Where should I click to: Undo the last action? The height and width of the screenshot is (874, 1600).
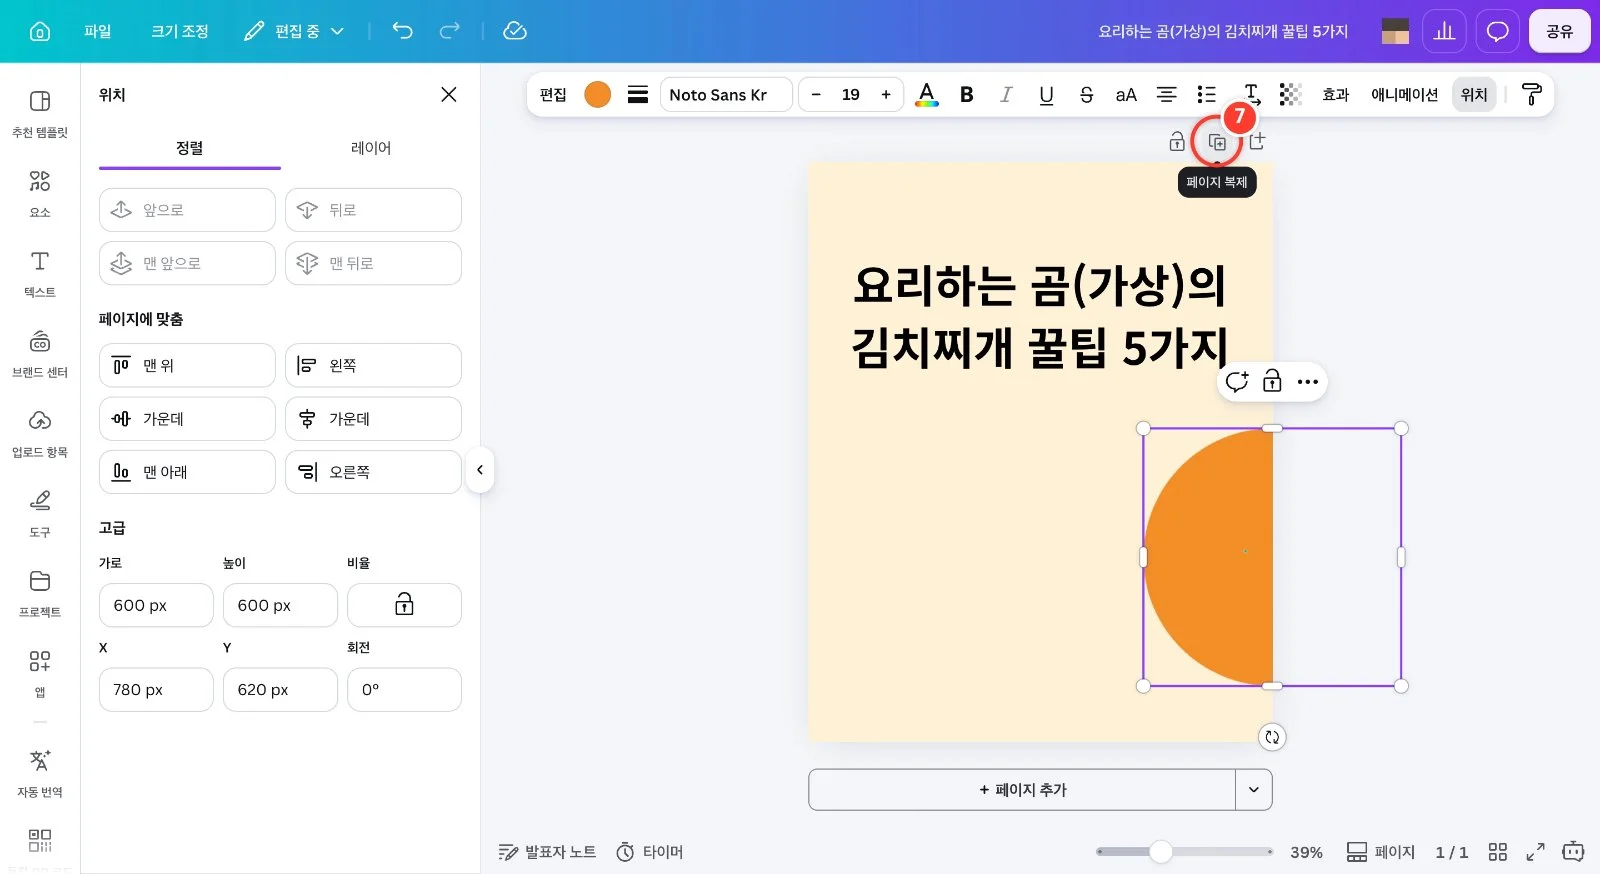402,31
